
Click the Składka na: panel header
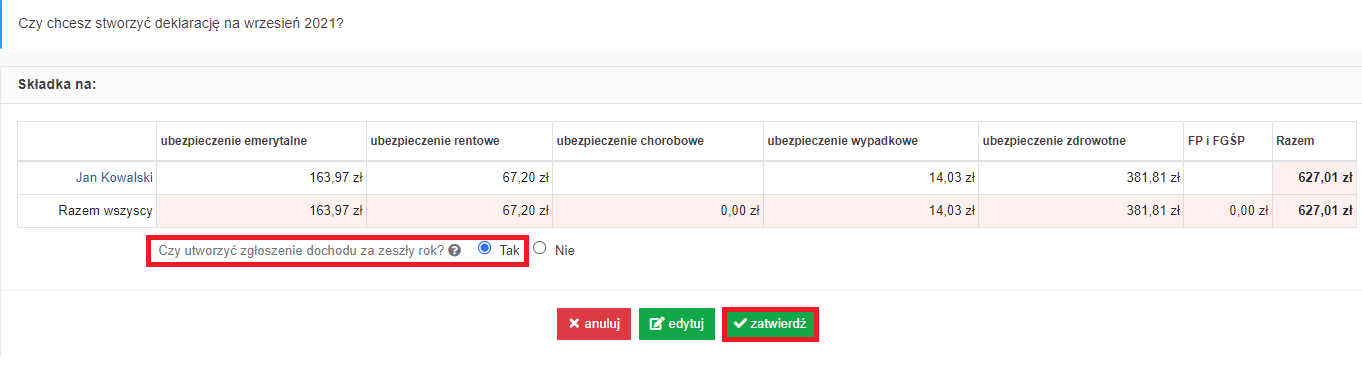point(57,85)
